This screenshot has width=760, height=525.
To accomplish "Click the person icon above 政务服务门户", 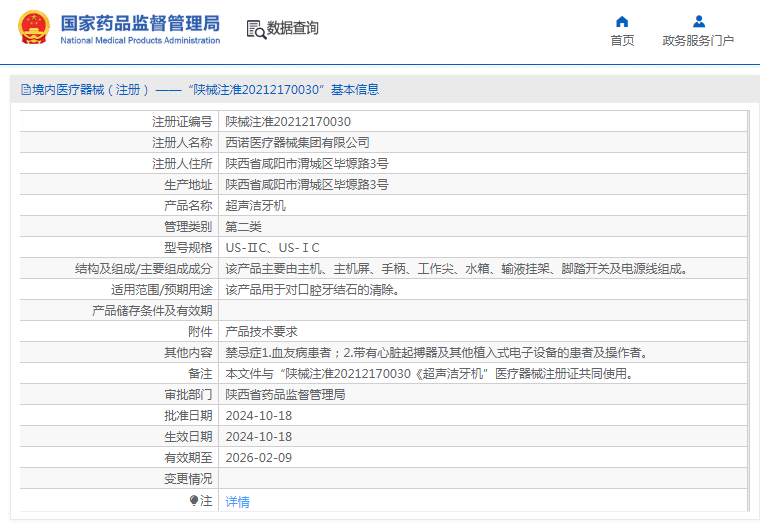I will click(x=698, y=21).
